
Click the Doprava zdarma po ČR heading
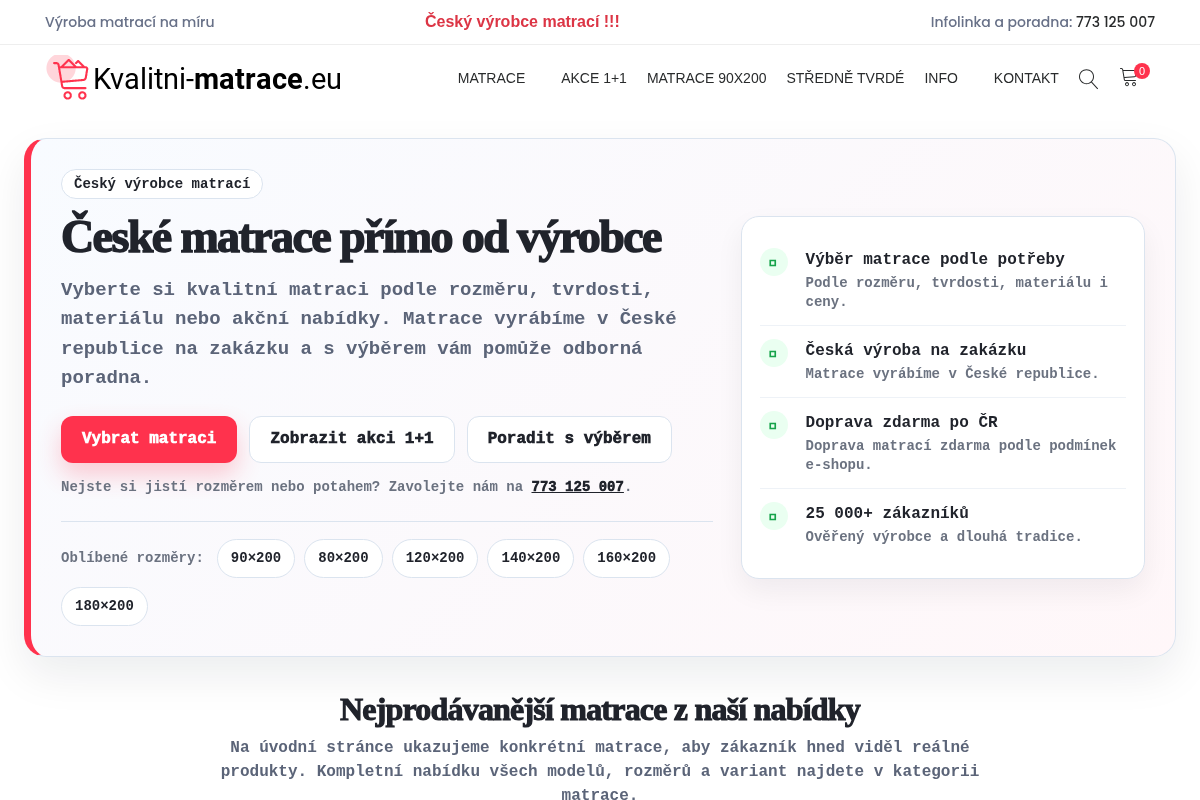coord(901,422)
